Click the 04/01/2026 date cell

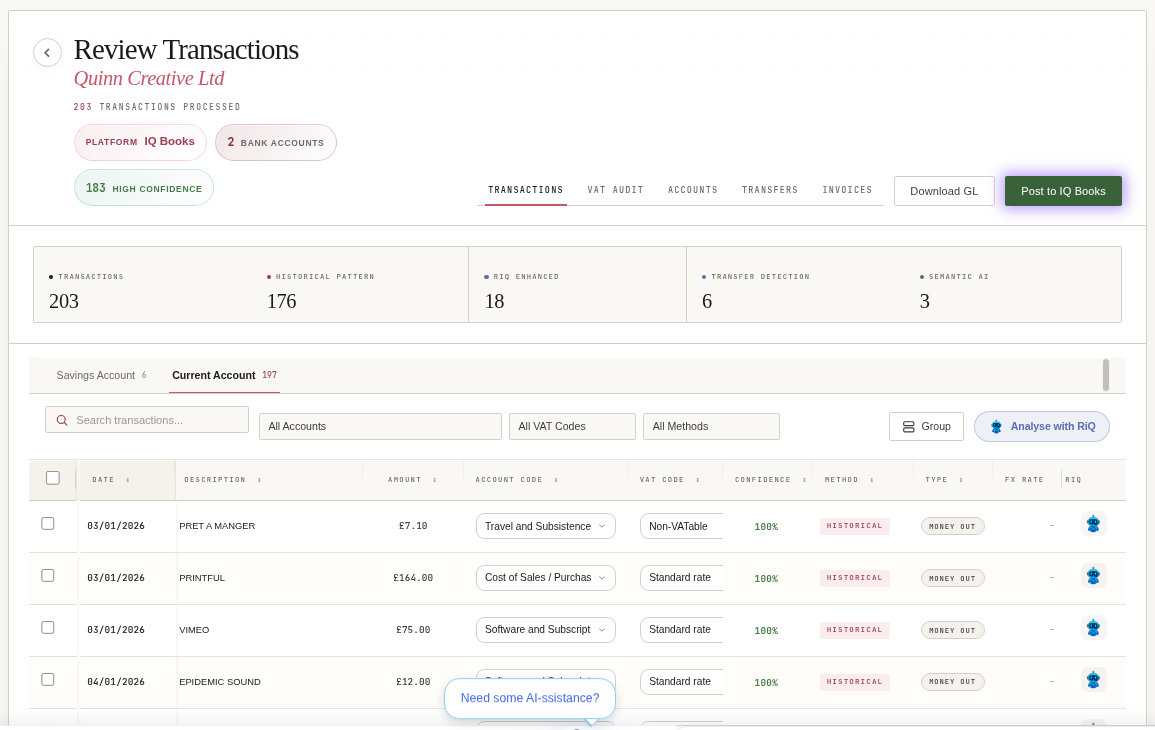[x=116, y=682]
